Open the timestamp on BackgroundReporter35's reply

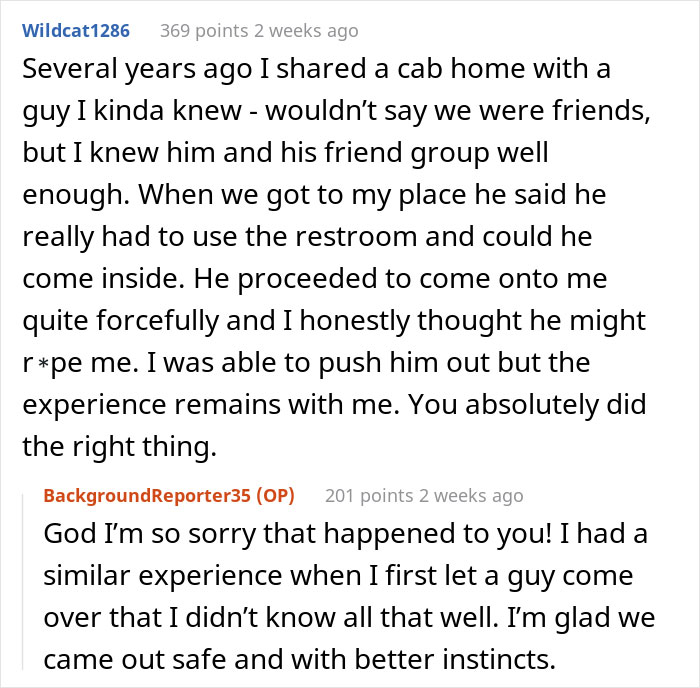pyautogui.click(x=476, y=496)
